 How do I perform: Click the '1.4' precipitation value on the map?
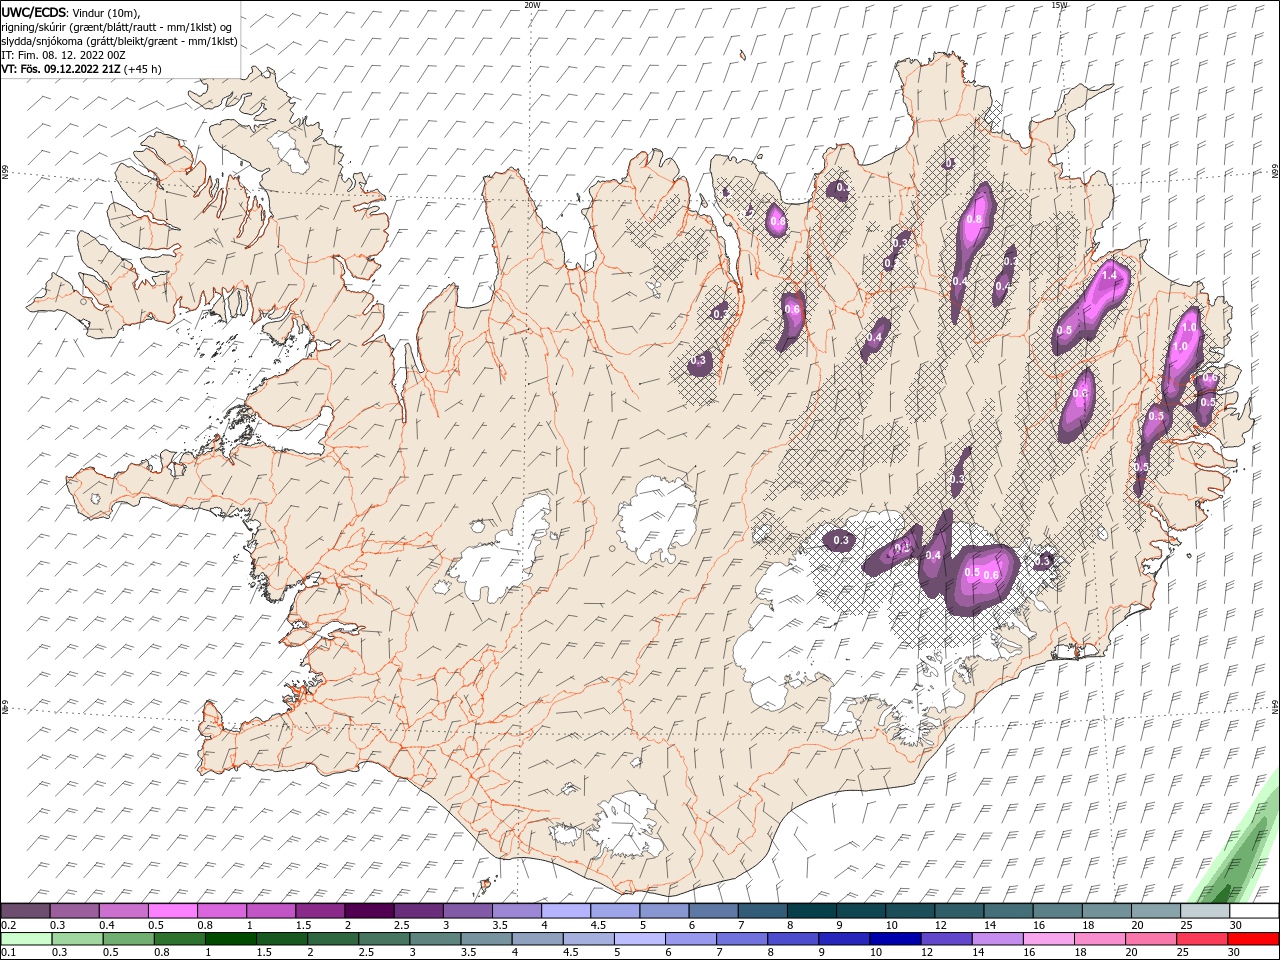(x=1108, y=275)
